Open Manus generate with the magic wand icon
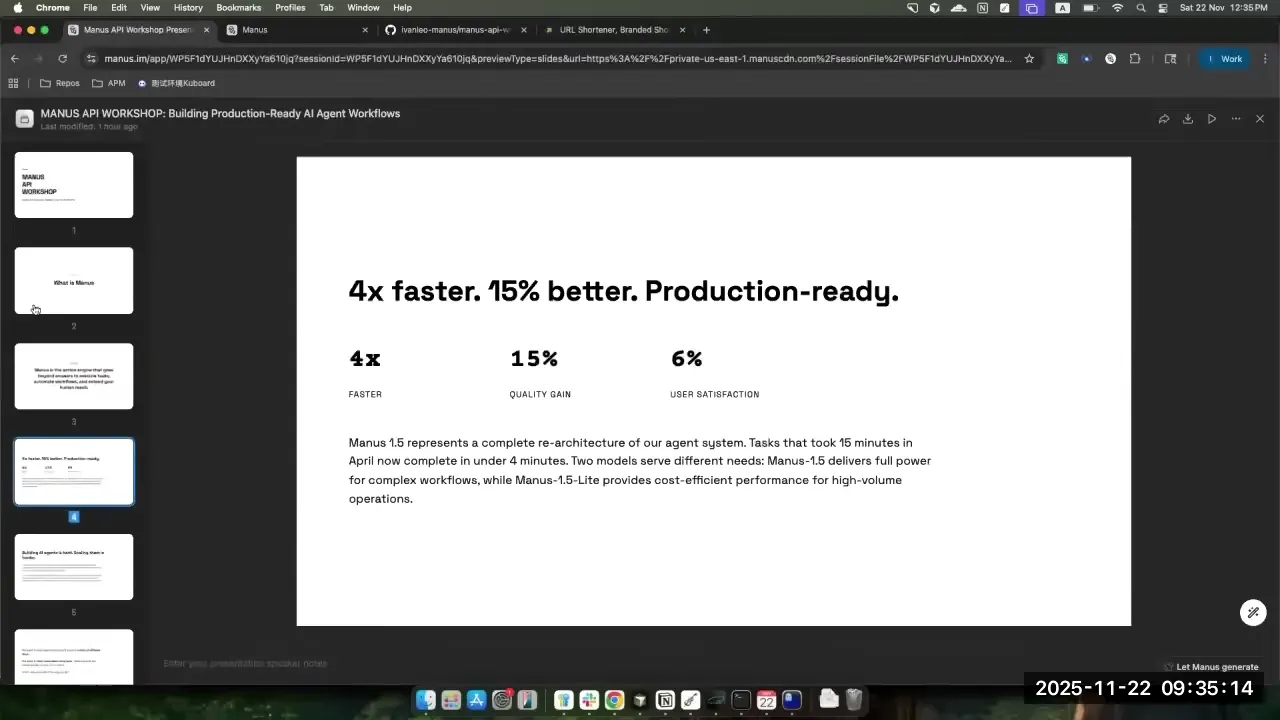Image resolution: width=1280 pixels, height=720 pixels. coord(1253,612)
